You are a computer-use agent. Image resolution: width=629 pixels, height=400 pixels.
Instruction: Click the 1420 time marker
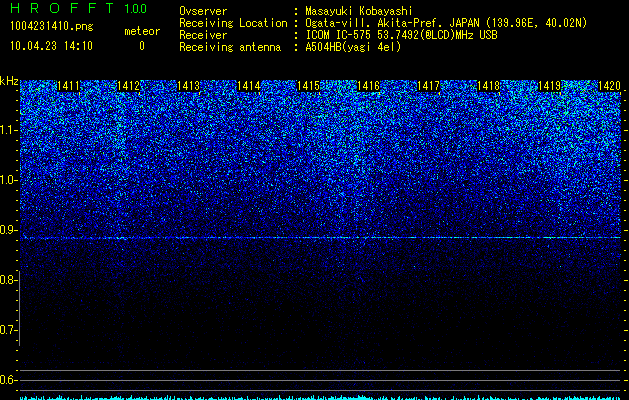point(609,86)
